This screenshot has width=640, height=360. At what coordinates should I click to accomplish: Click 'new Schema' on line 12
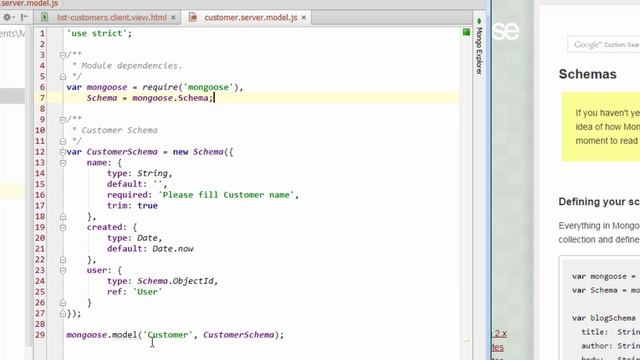198,152
